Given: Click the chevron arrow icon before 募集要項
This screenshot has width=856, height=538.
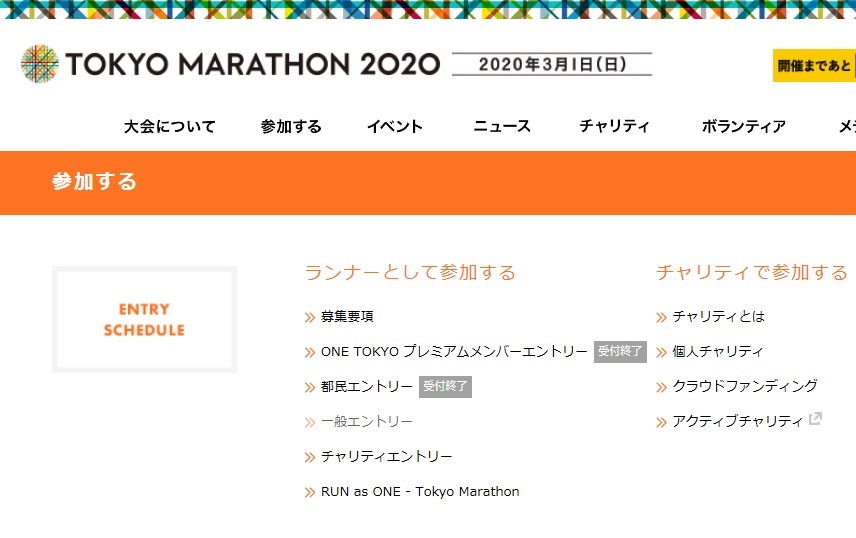Looking at the screenshot, I should click(x=310, y=317).
